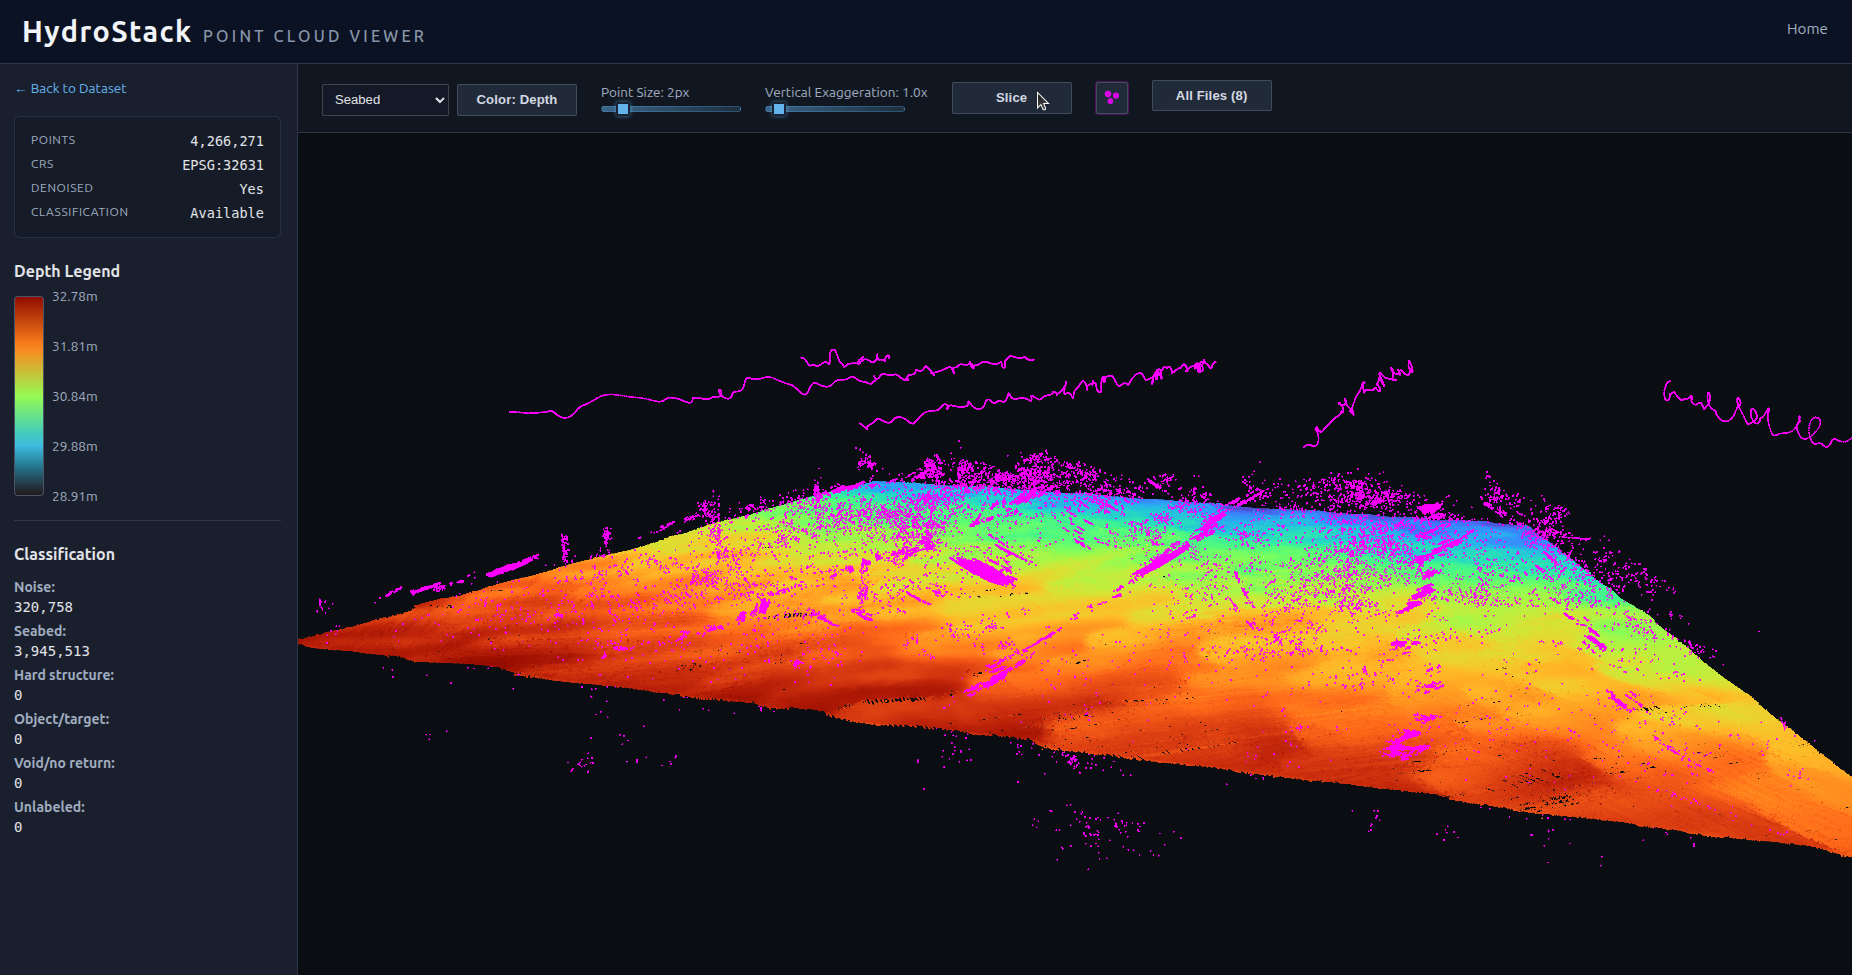Image resolution: width=1852 pixels, height=975 pixels.
Task: Click the chevron on the Seabed combo box
Action: click(x=439, y=99)
